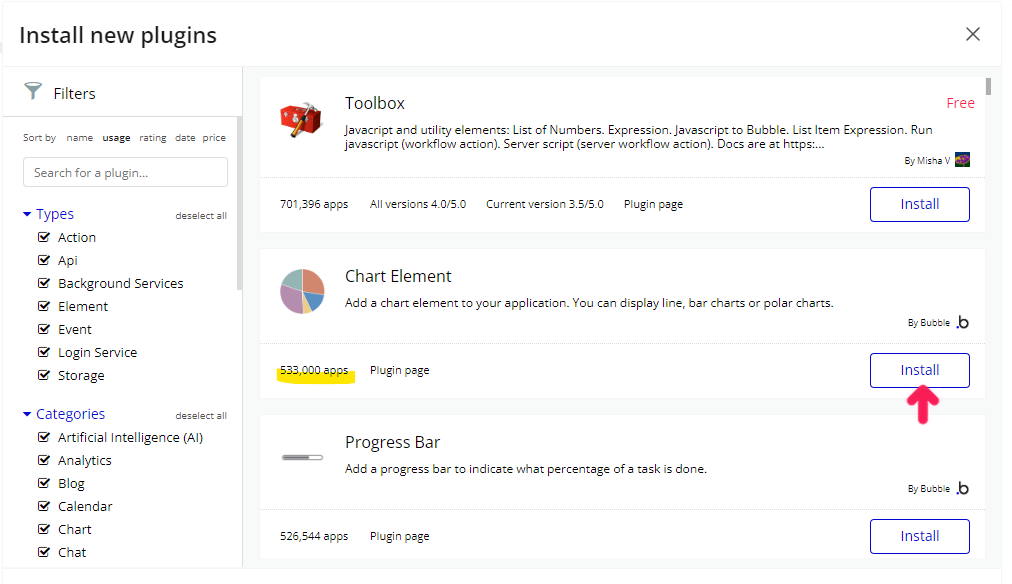Deselect all Types filters
1012x584 pixels.
click(201, 216)
